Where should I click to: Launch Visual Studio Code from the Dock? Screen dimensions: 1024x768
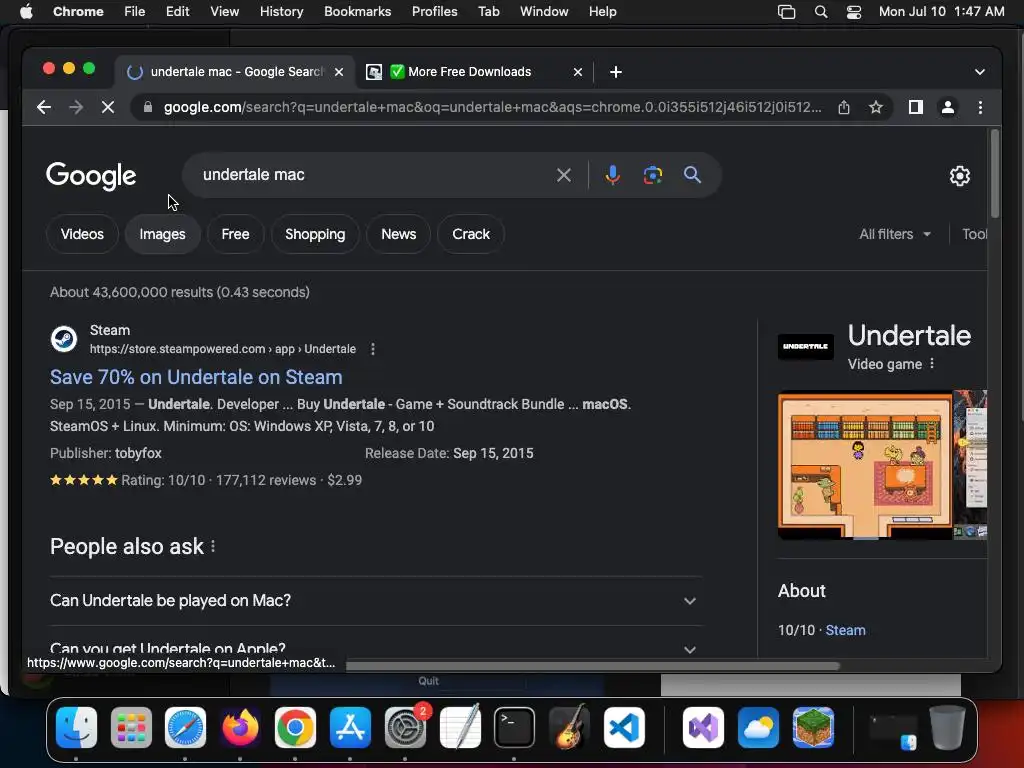[x=624, y=728]
